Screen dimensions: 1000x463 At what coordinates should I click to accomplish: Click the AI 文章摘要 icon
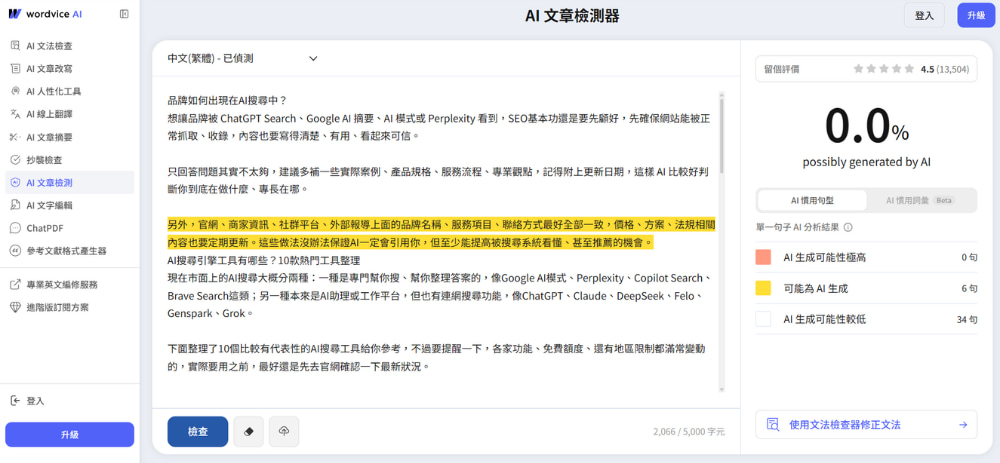(x=16, y=137)
